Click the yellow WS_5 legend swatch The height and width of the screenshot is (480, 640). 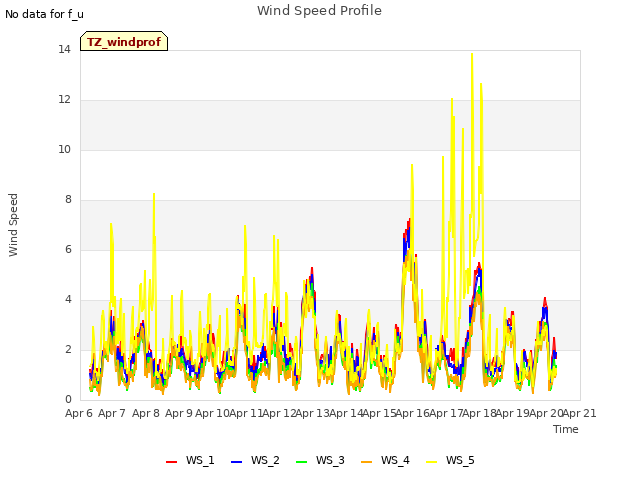tap(431, 462)
